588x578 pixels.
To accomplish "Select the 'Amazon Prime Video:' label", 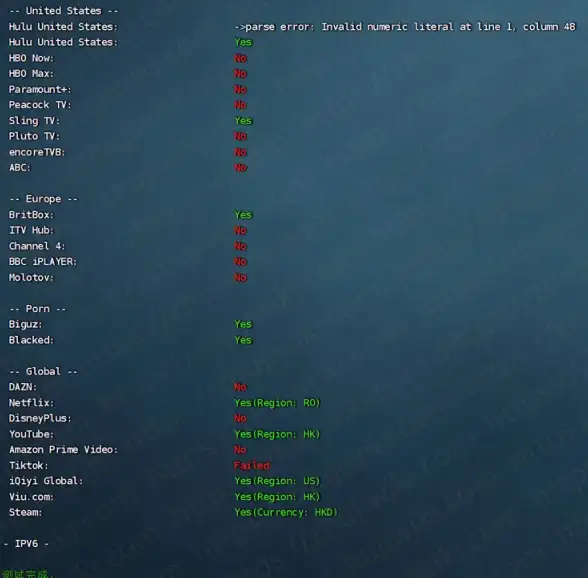I will point(63,450).
